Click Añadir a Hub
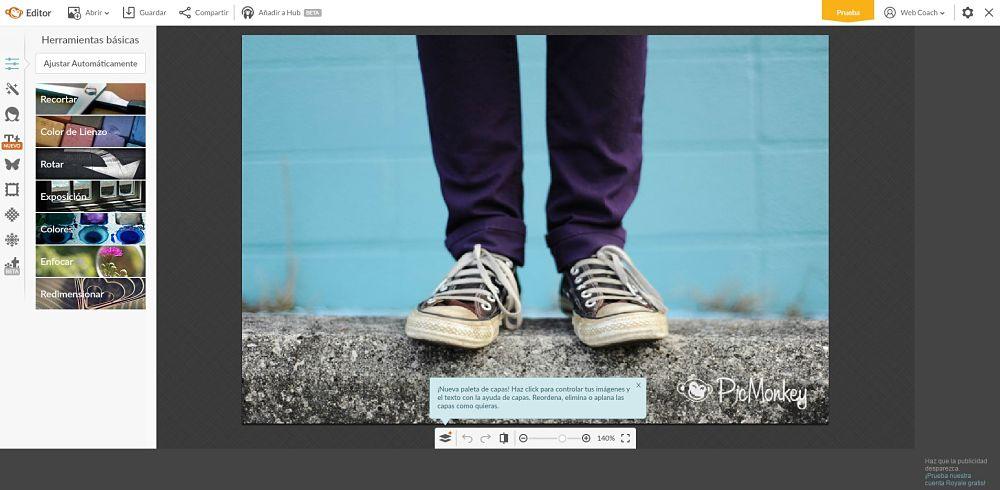 pos(281,12)
